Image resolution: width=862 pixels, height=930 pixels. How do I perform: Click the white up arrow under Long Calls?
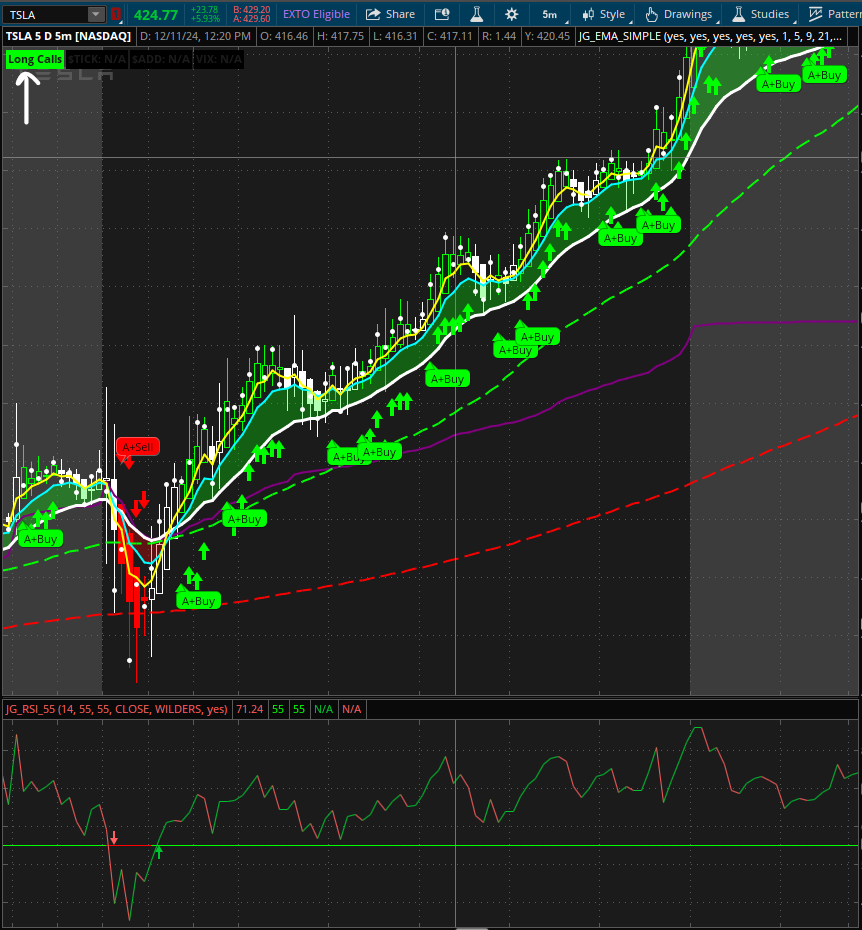27,98
